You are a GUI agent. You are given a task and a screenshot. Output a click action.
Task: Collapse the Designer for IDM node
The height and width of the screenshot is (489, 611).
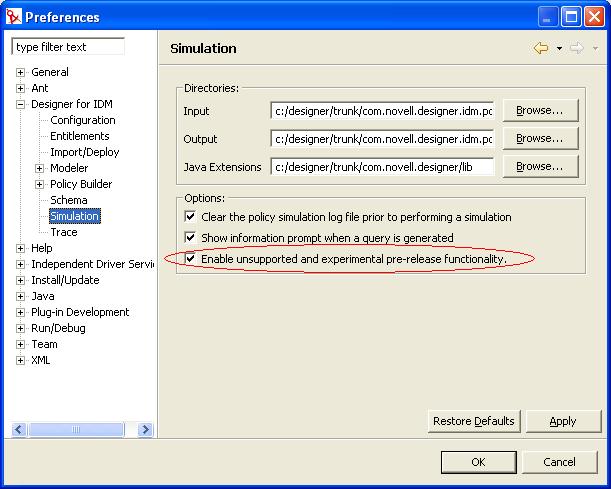click(x=20, y=104)
